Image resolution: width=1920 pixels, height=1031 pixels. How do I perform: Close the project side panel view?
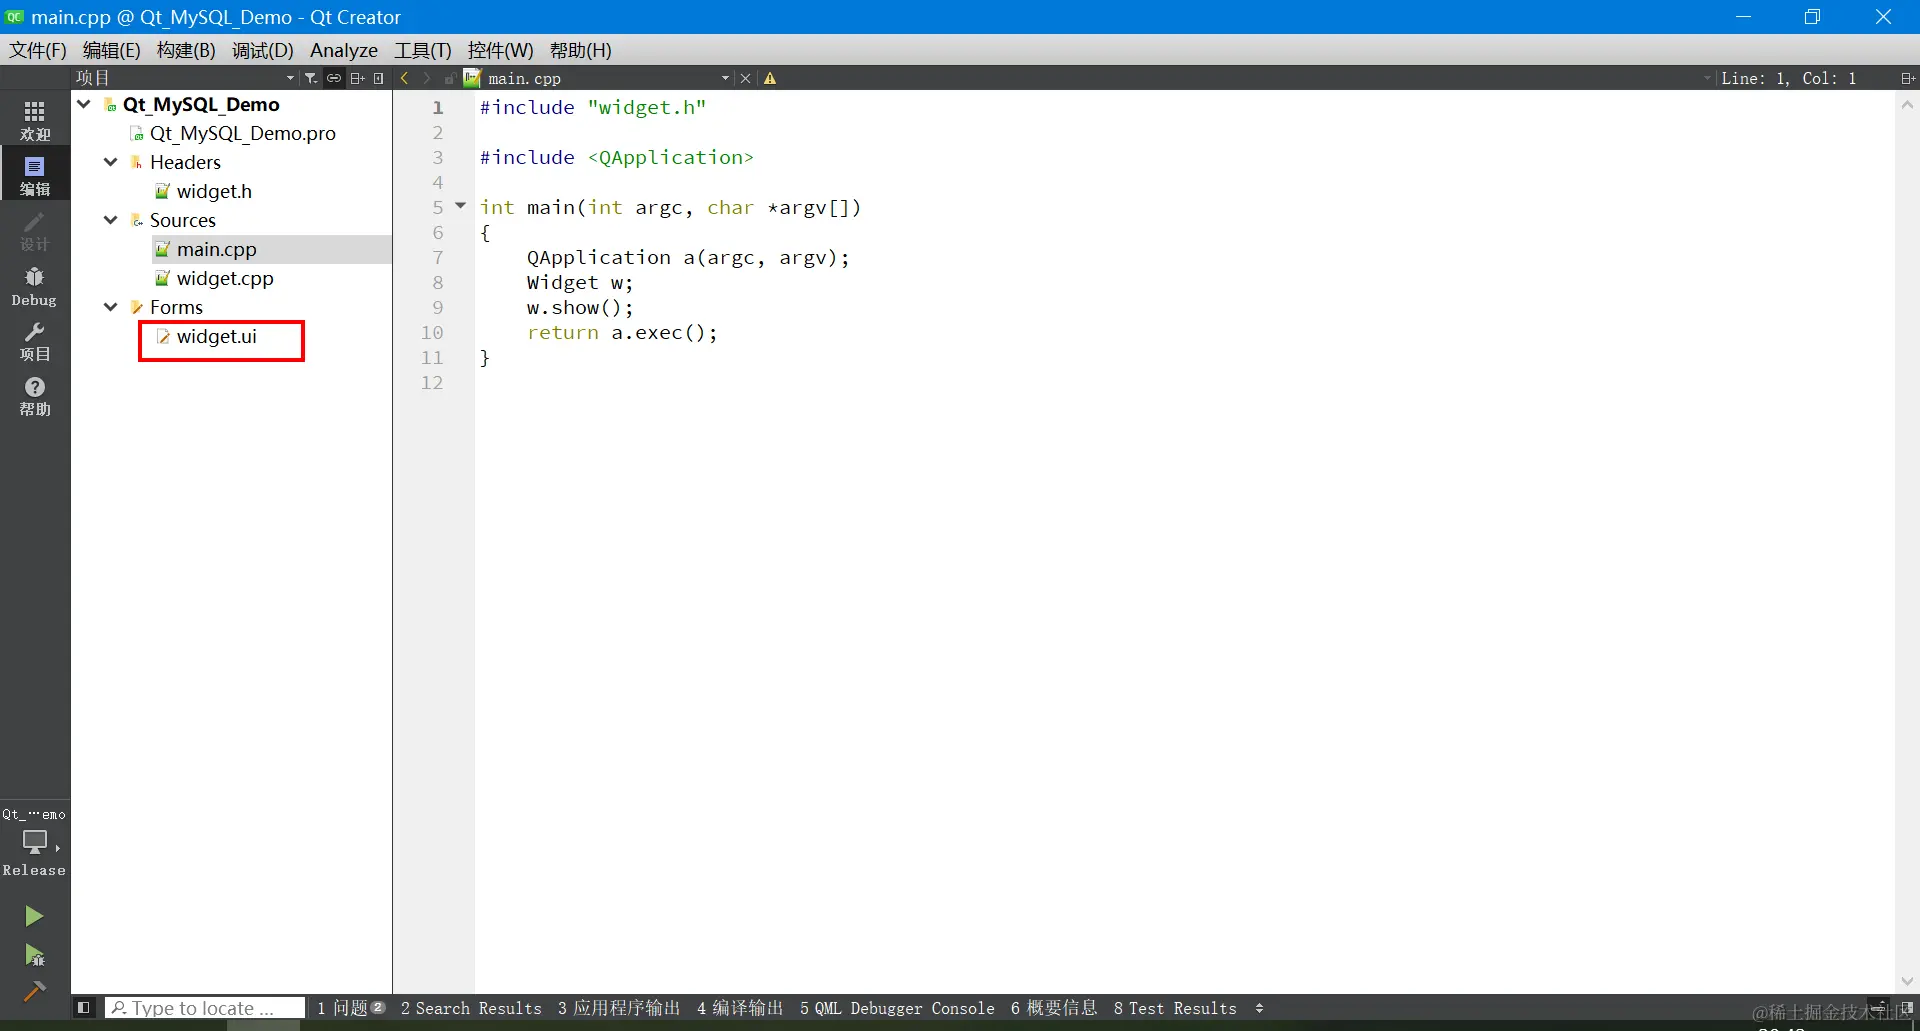pyautogui.click(x=379, y=78)
